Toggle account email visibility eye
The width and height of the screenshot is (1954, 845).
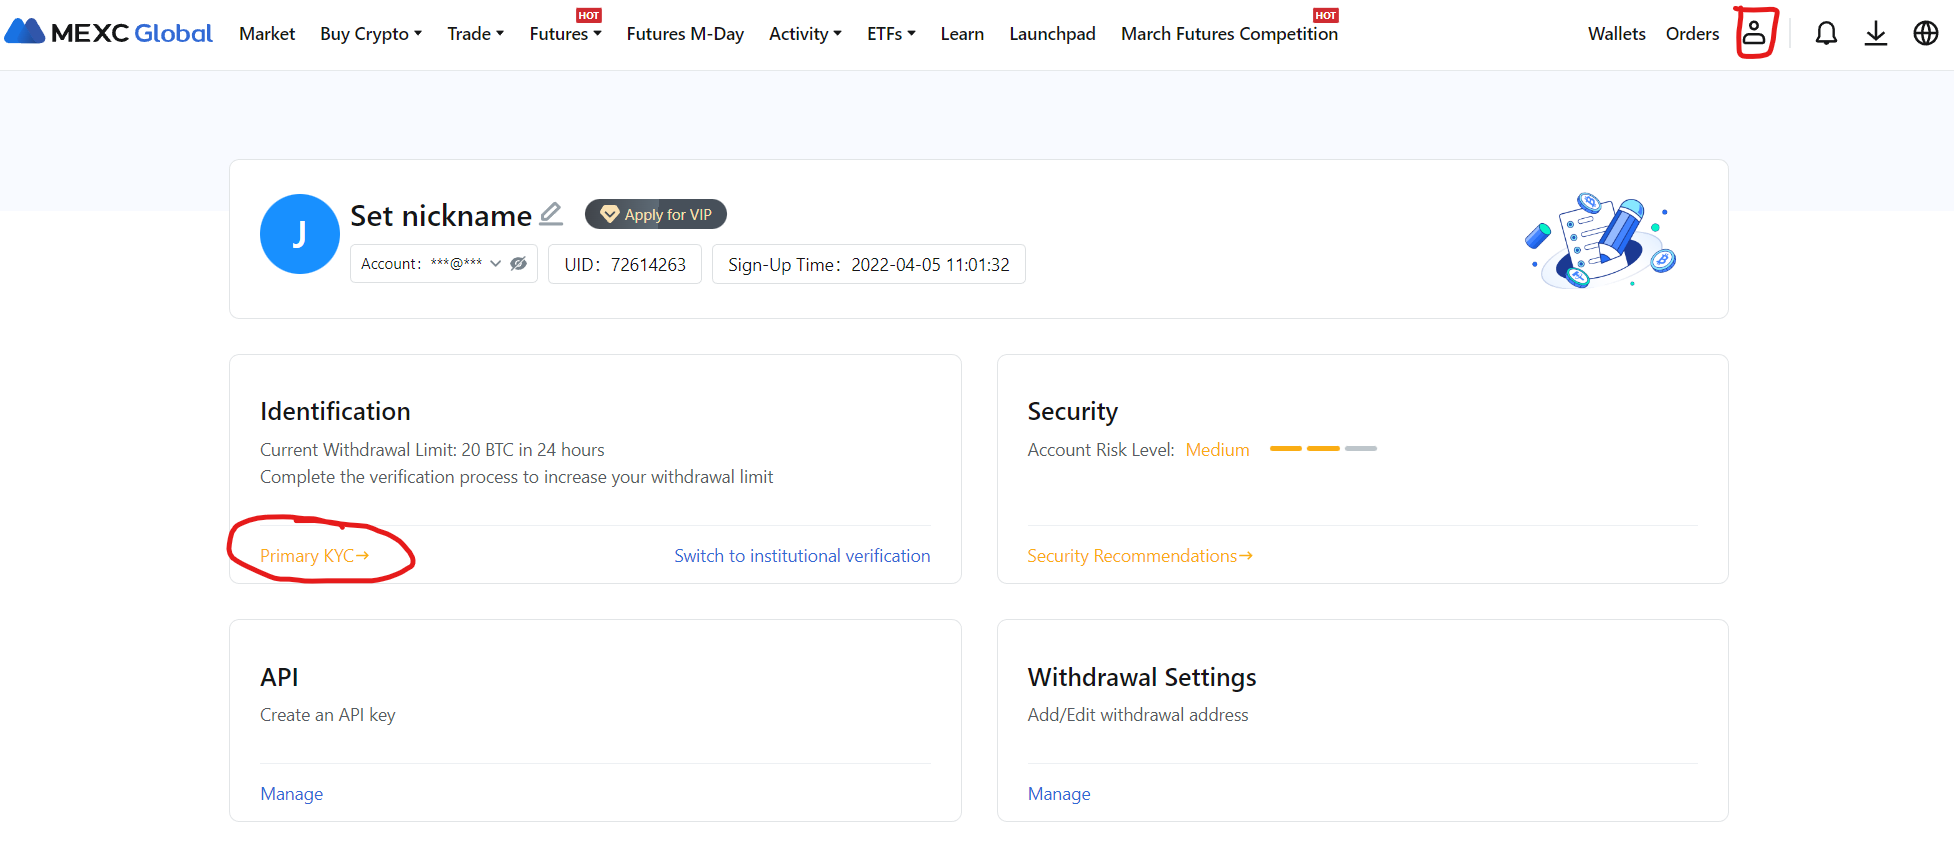tap(518, 264)
